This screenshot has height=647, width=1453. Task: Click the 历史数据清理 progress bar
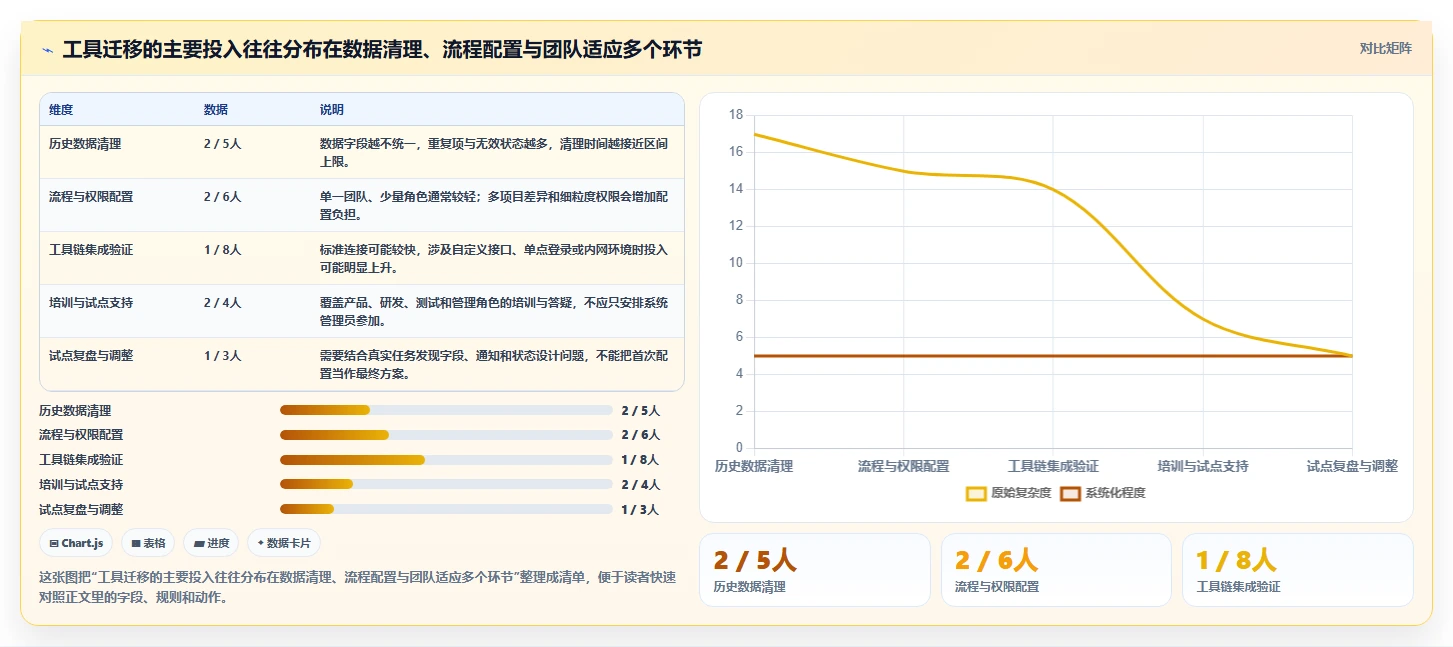(446, 410)
